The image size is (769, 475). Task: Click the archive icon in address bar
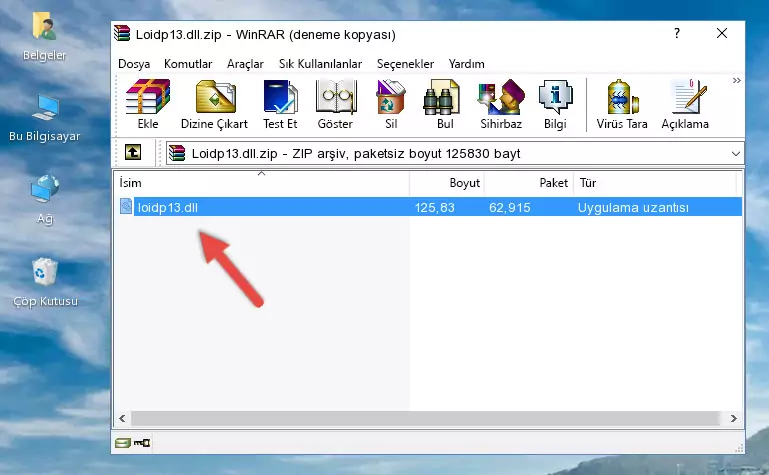pyautogui.click(x=177, y=153)
